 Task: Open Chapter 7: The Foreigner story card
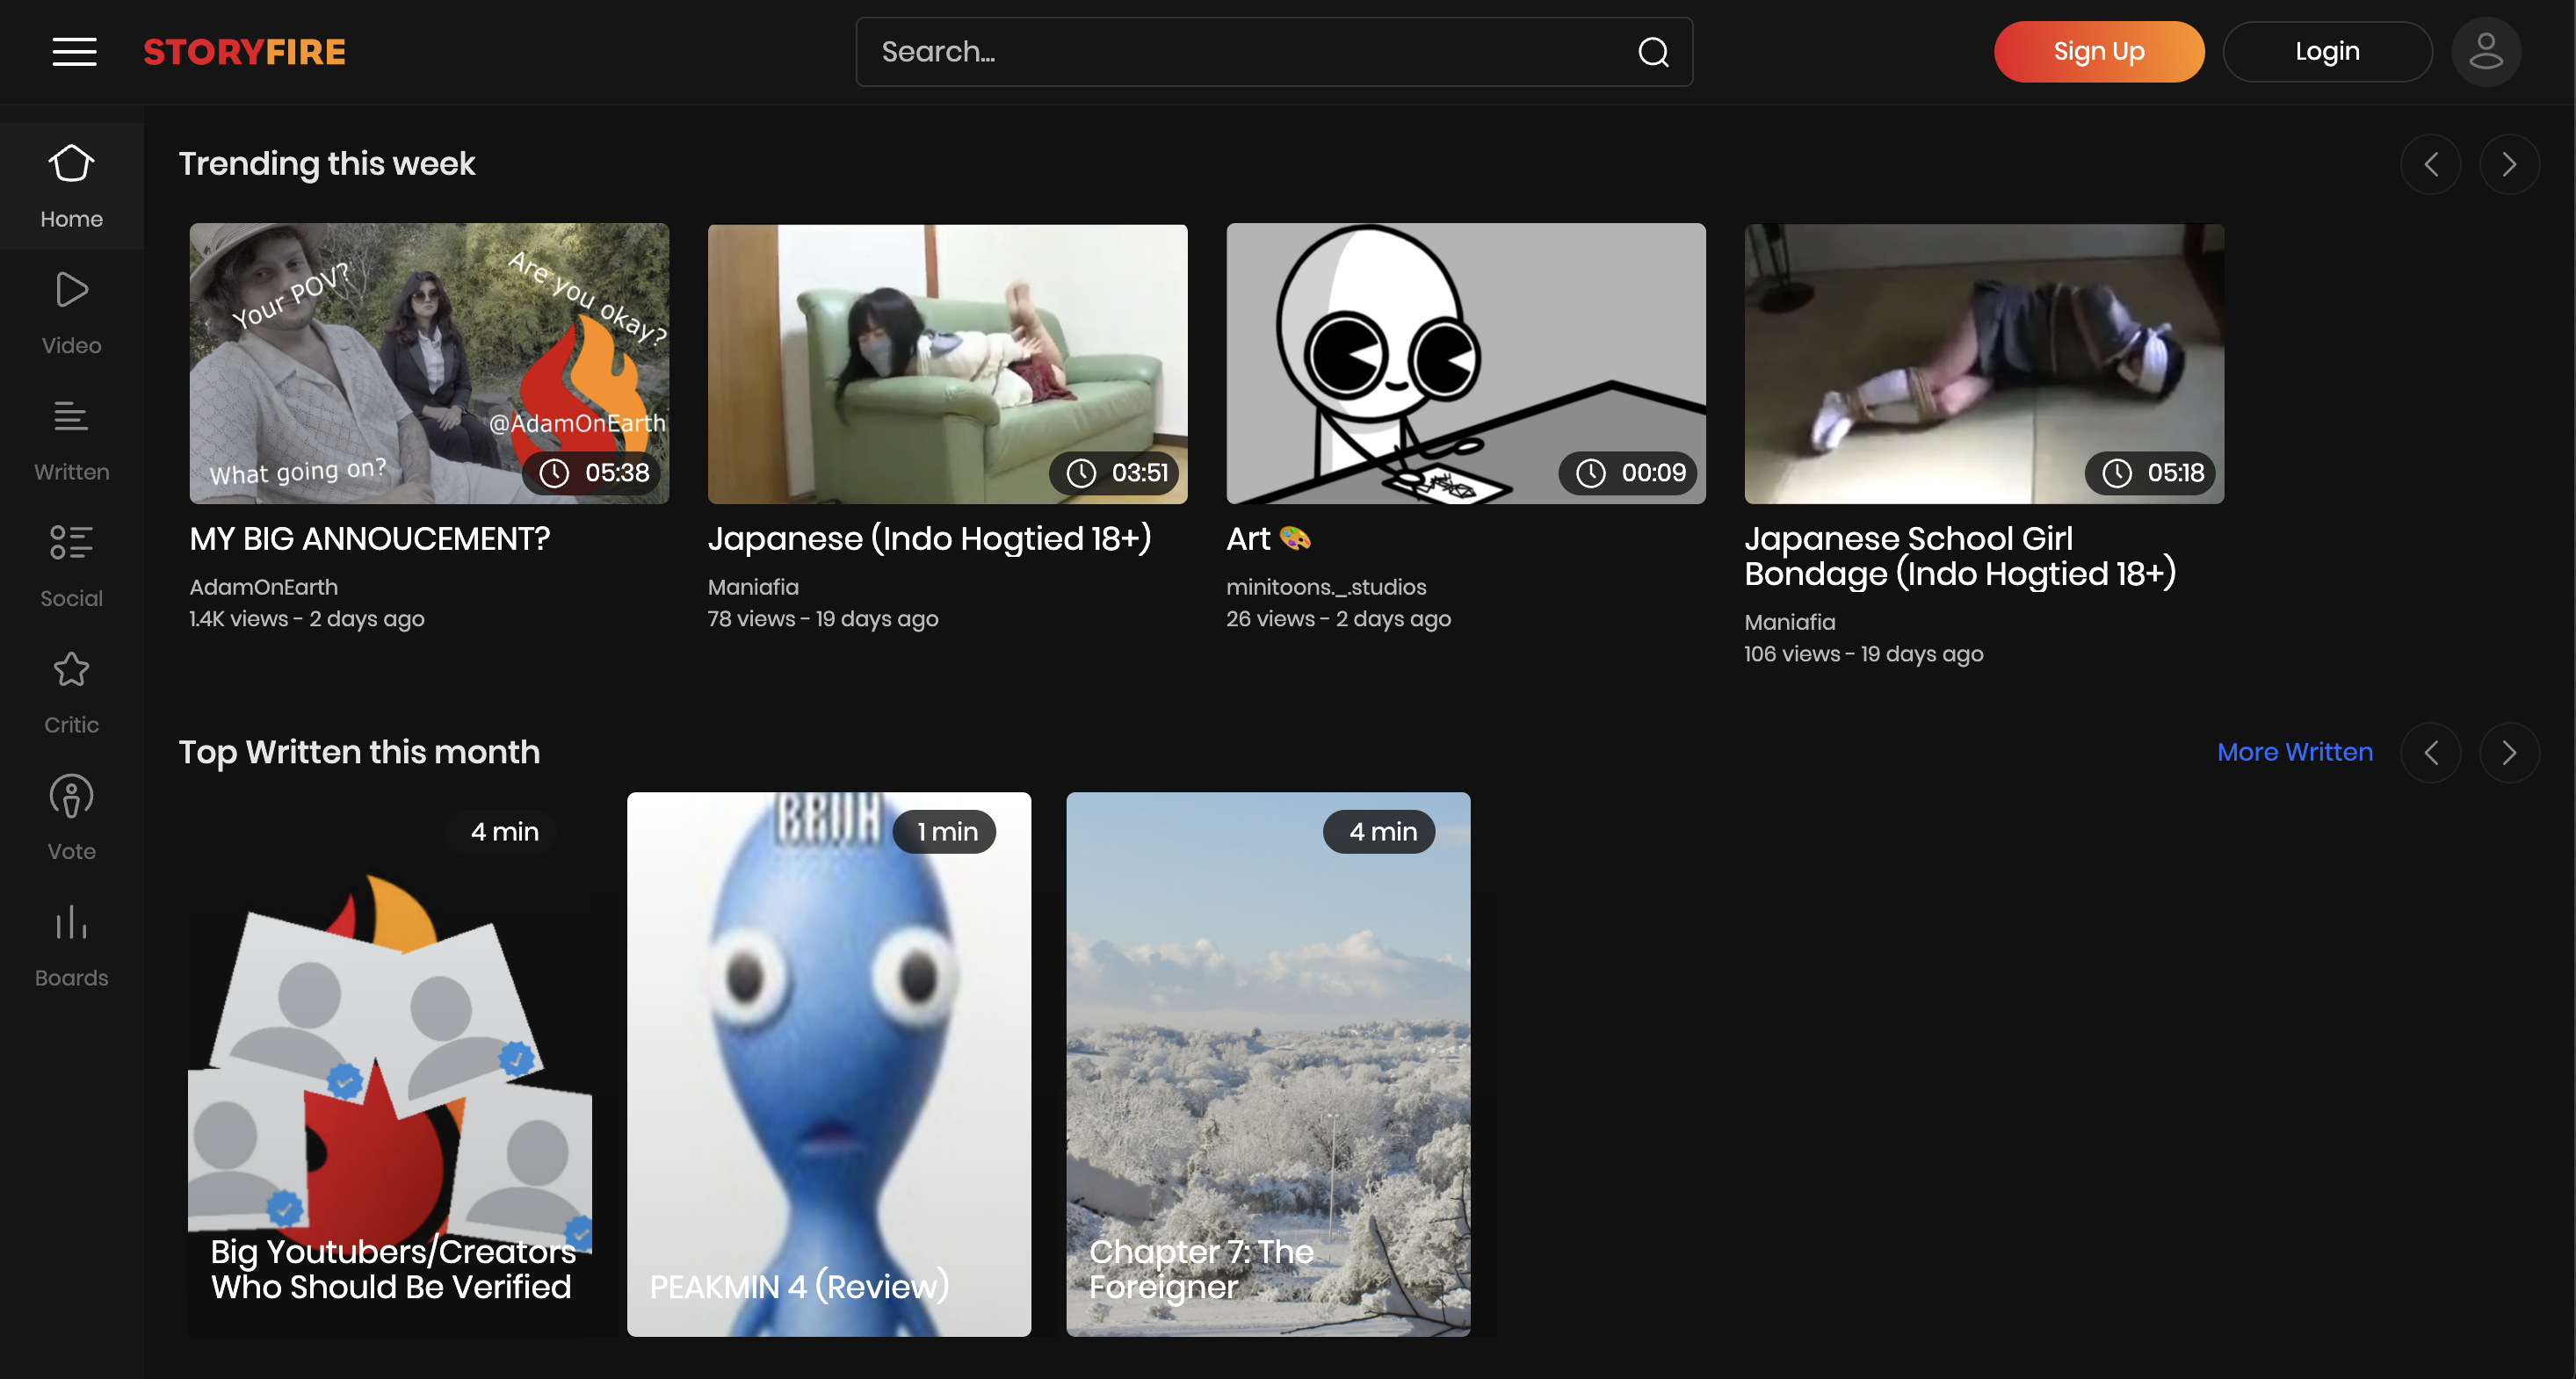click(x=1268, y=1064)
